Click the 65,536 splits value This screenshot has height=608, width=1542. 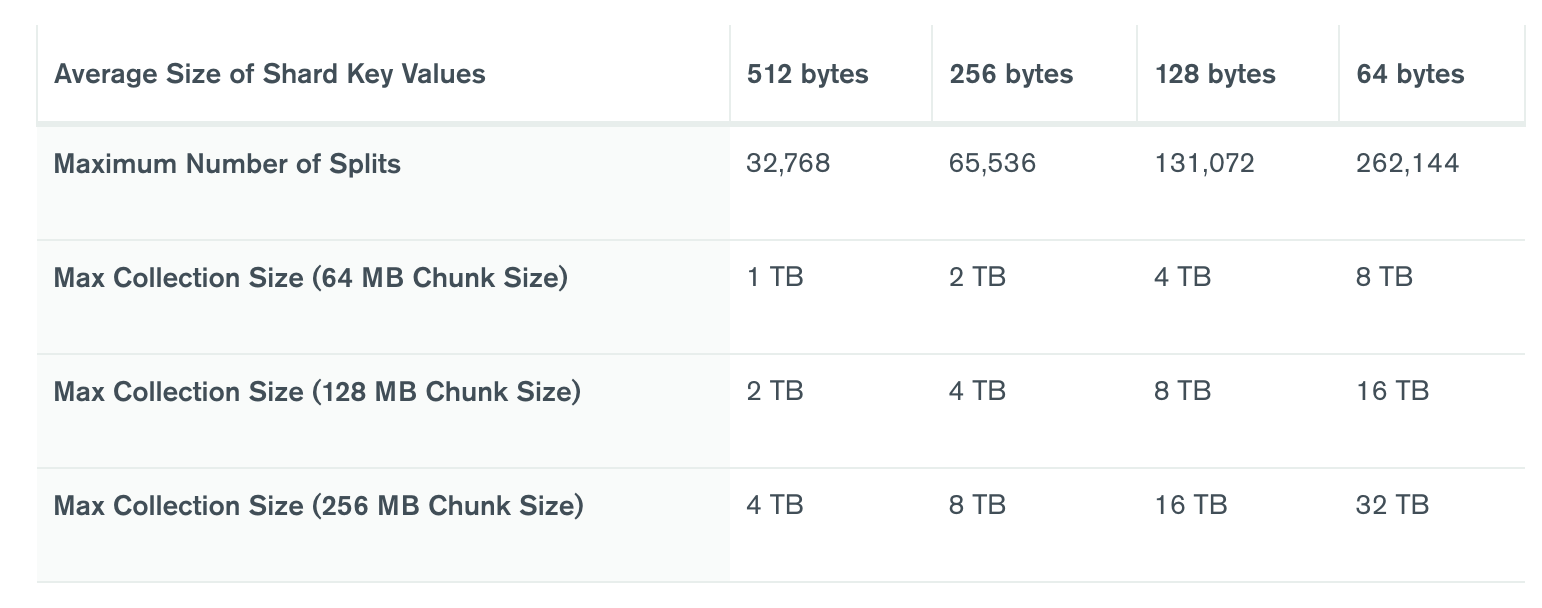[x=992, y=164]
